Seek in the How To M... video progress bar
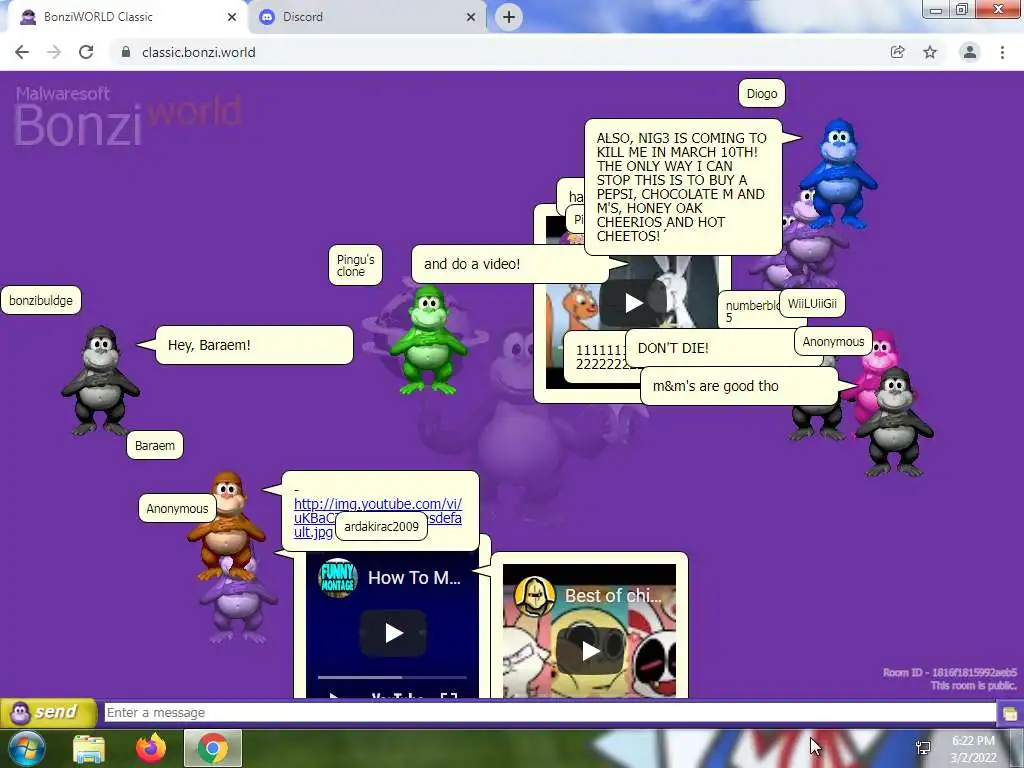This screenshot has height=768, width=1024. 392,678
